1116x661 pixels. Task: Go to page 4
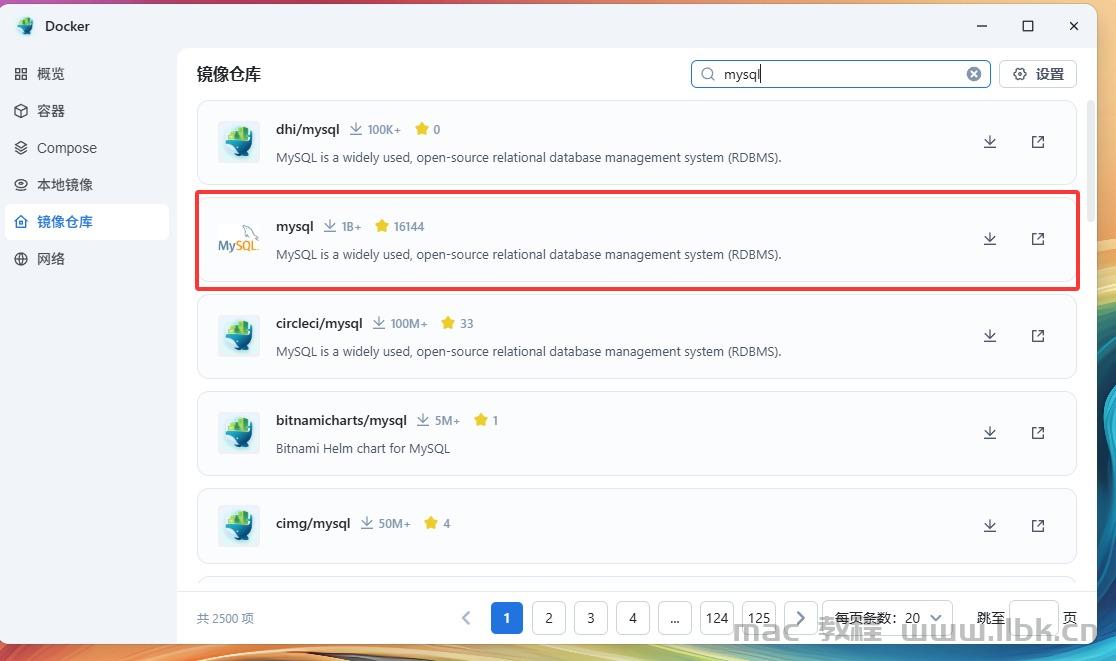tap(633, 618)
